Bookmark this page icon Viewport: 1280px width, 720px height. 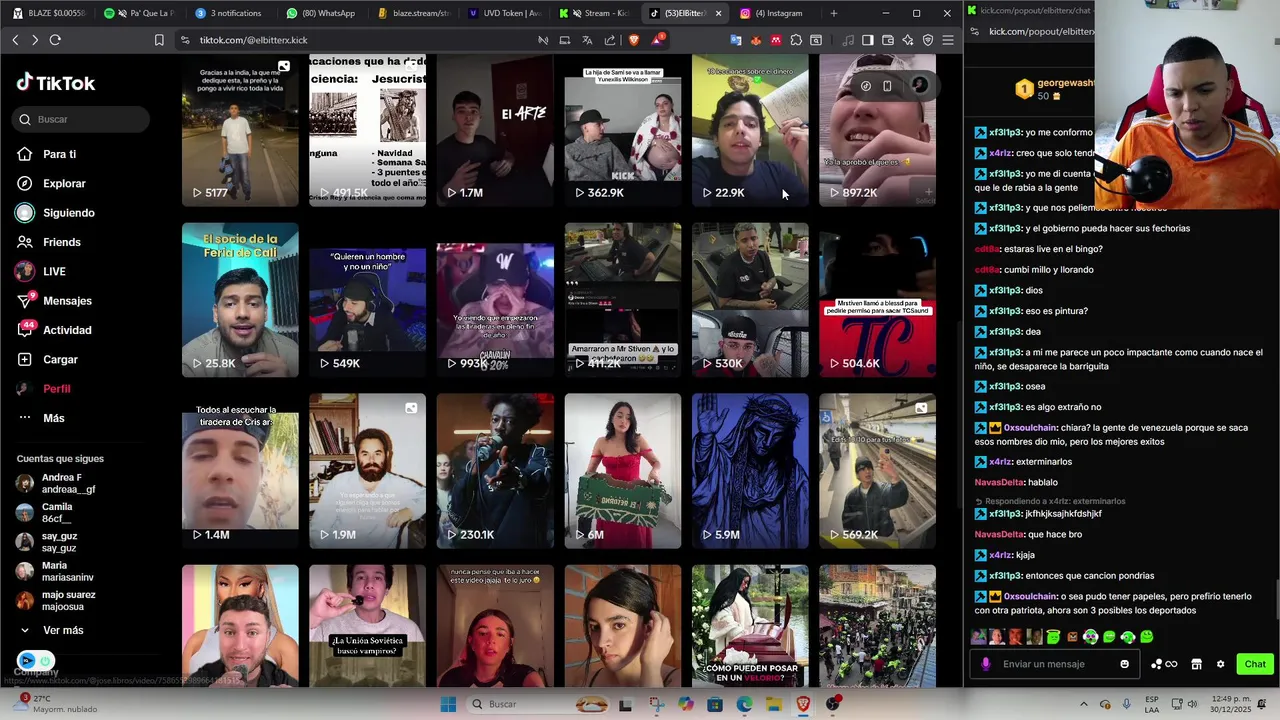(x=159, y=40)
